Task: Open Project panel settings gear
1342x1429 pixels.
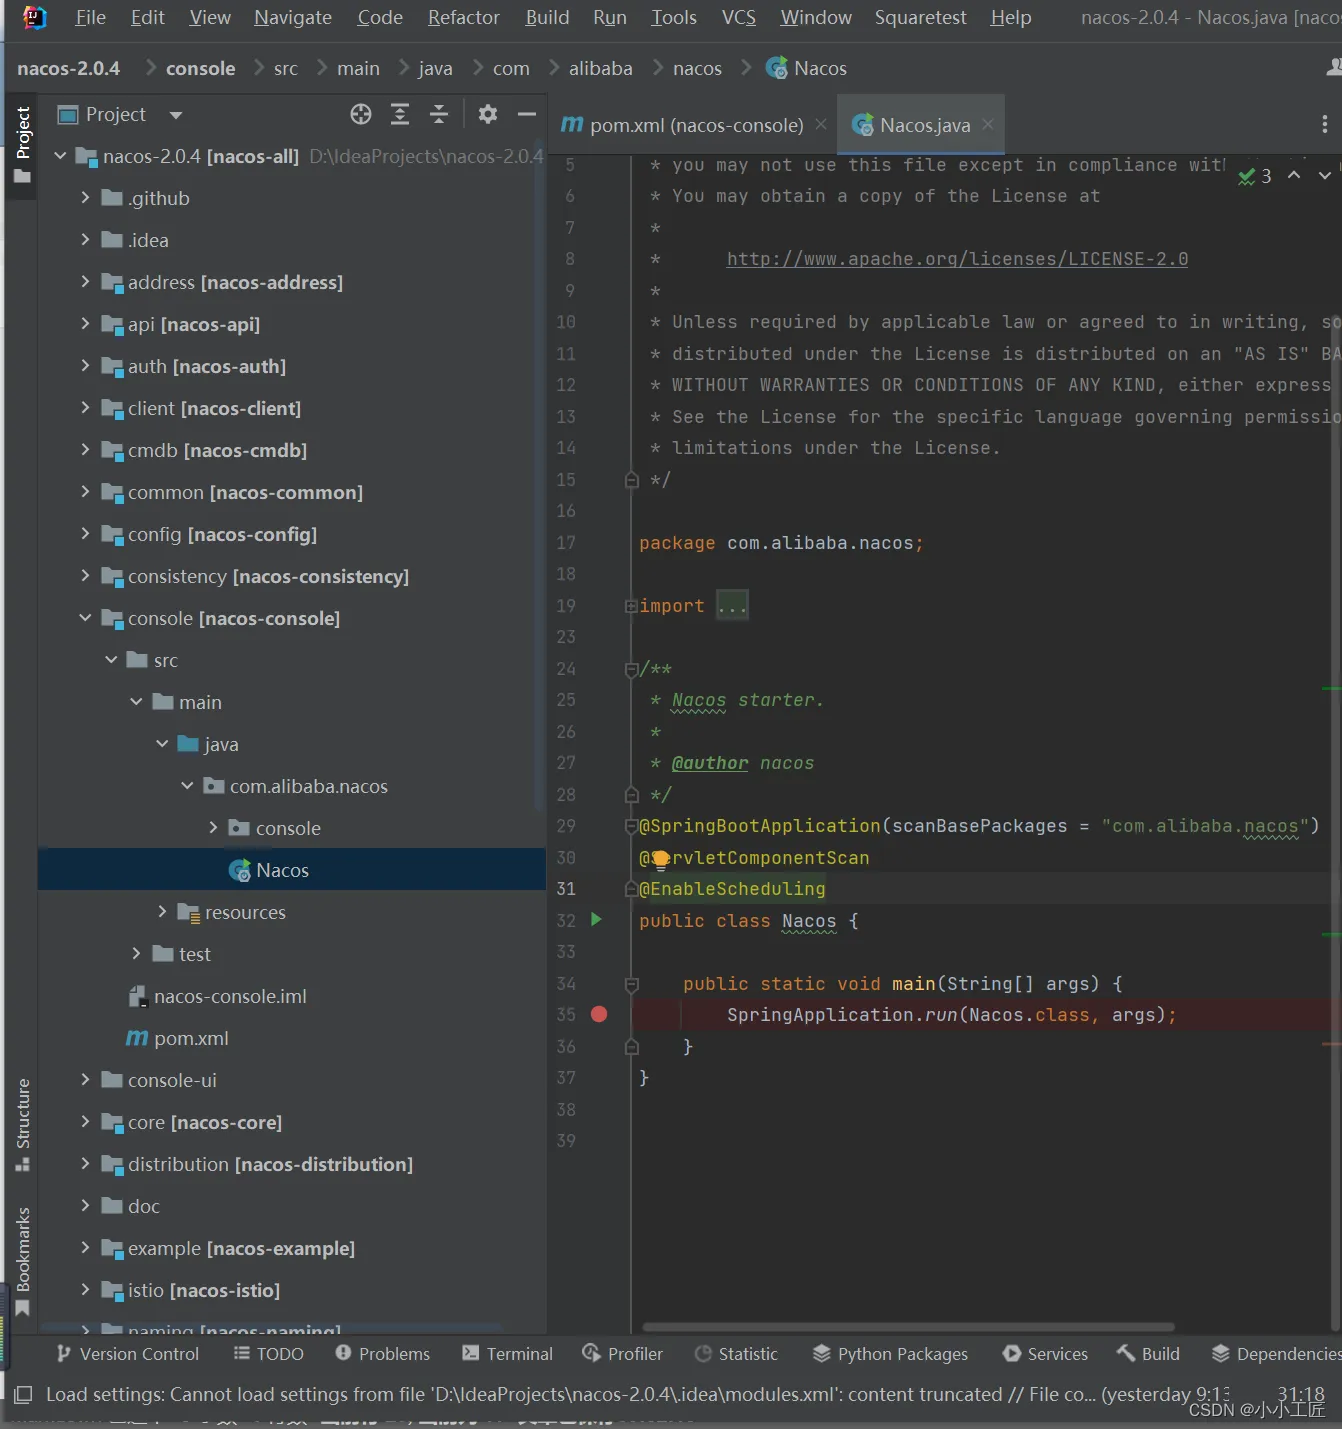Action: point(488,114)
